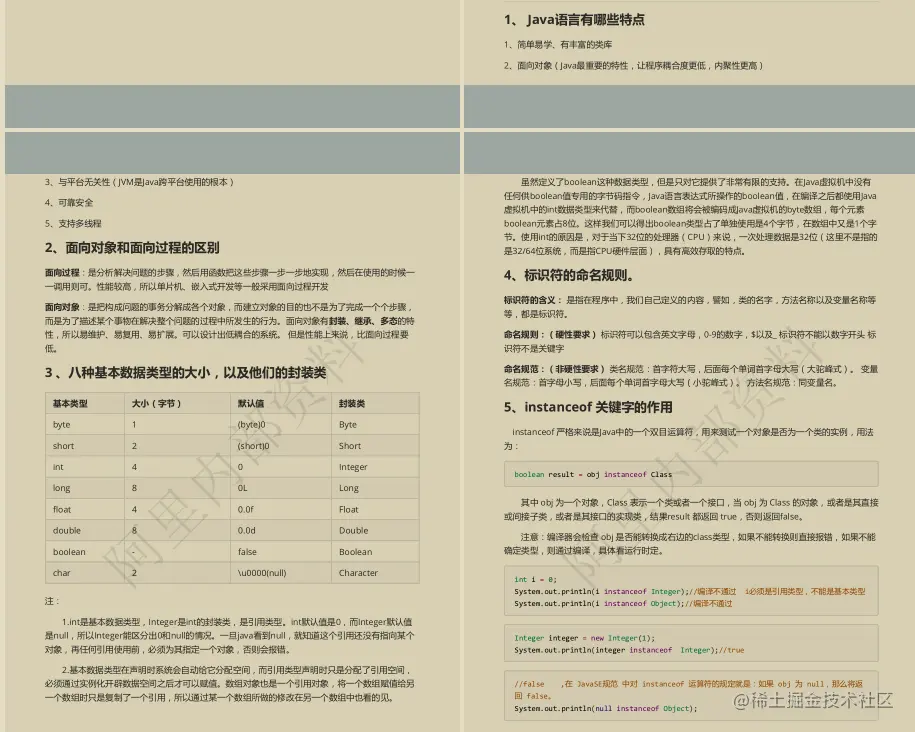Select the wrapper class cell "Long"
Screen dimensions: 915x732
point(348,488)
